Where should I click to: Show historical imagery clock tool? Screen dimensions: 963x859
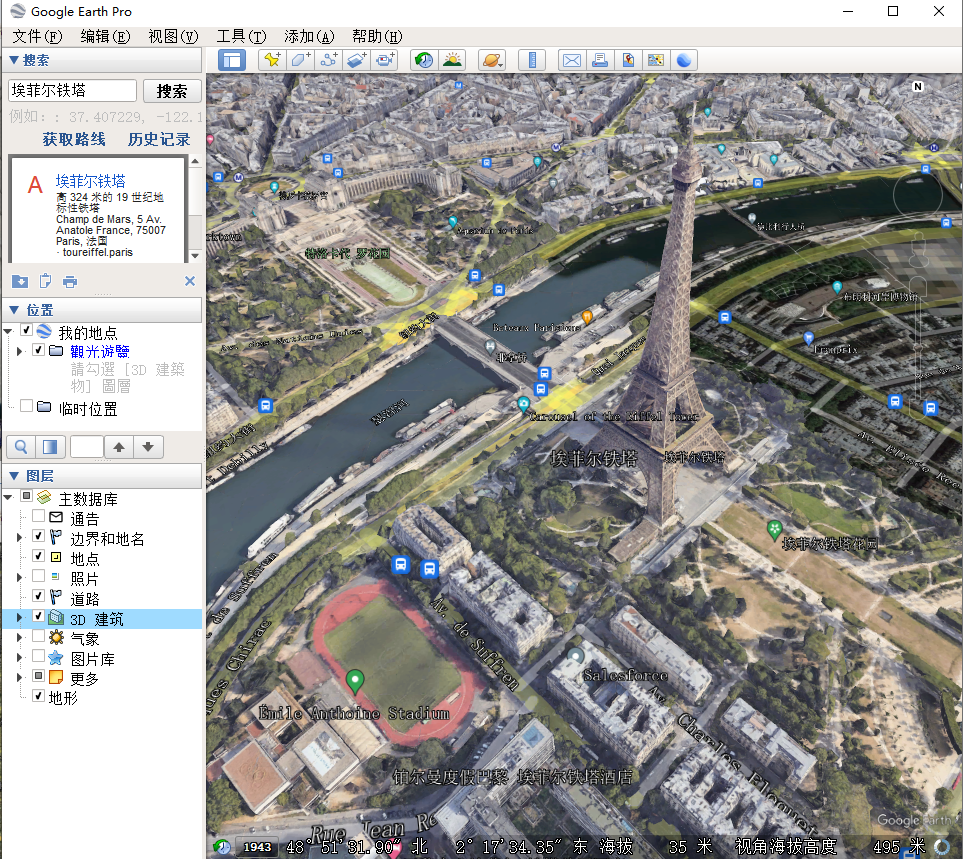tap(424, 60)
